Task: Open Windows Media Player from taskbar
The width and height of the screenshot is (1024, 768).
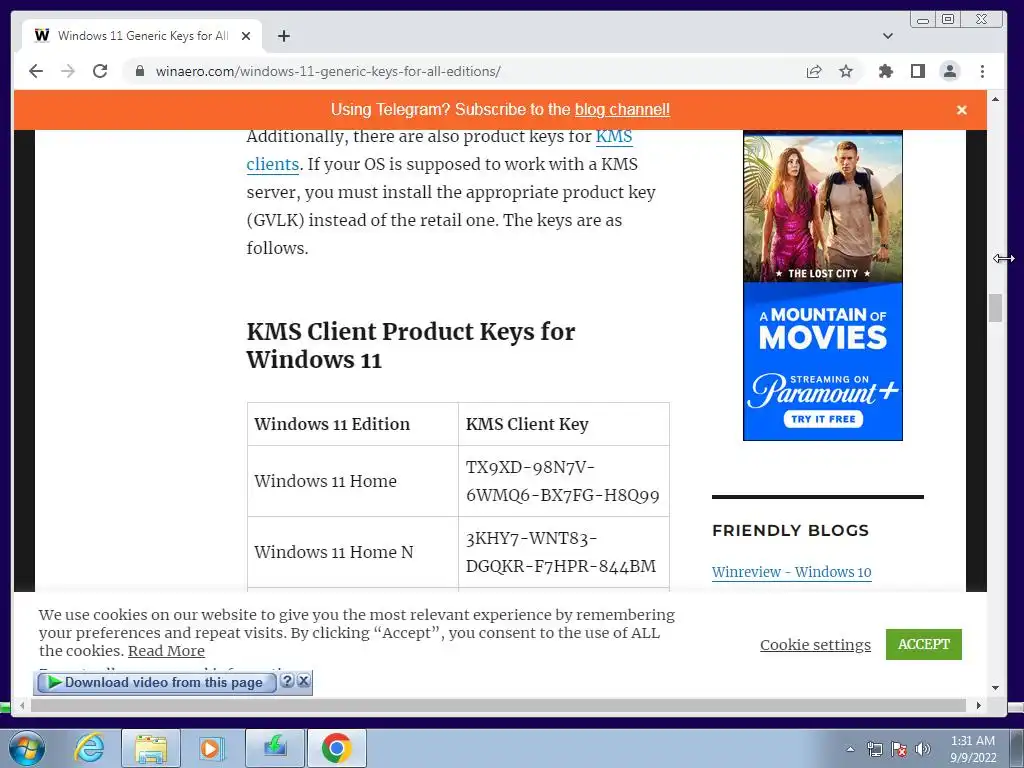Action: coord(211,748)
